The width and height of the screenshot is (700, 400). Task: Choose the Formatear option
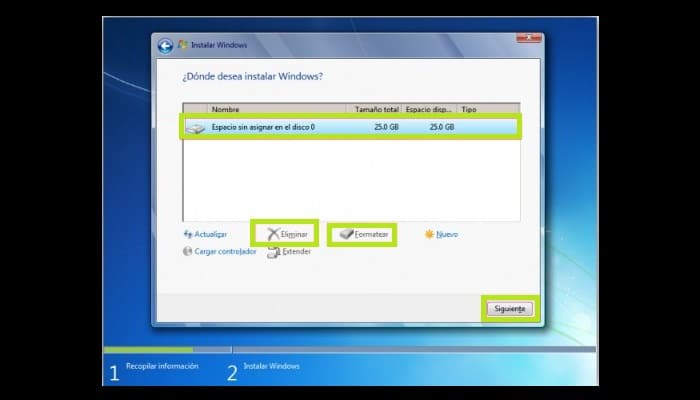point(371,234)
